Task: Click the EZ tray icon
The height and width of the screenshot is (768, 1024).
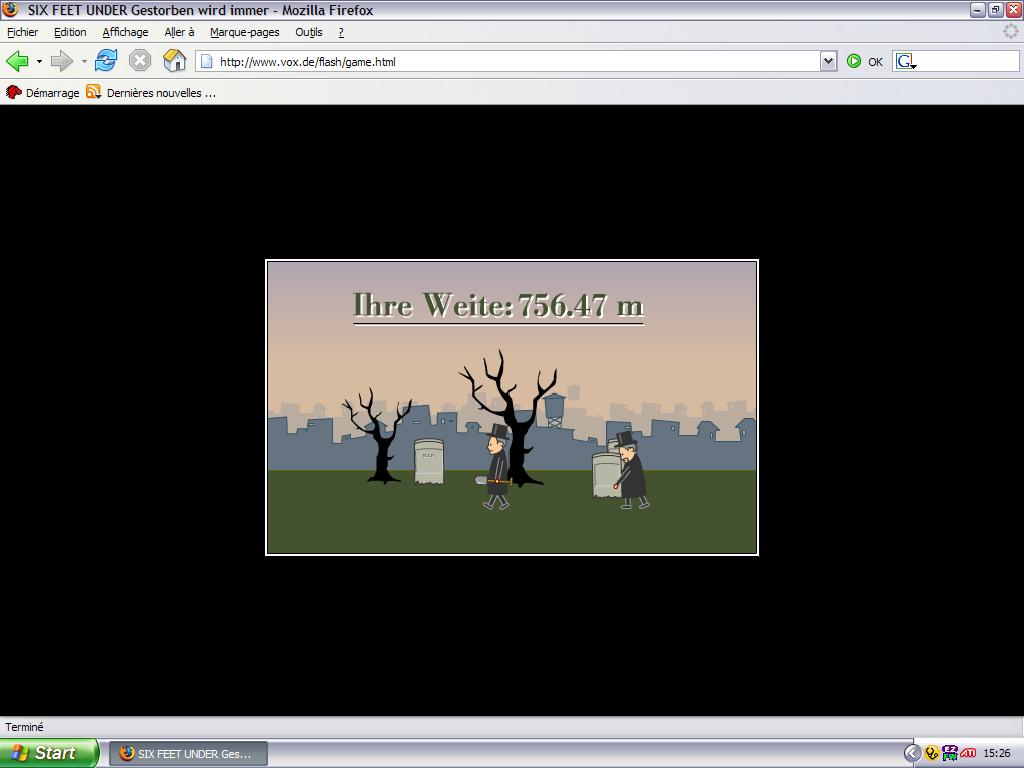Action: pos(949,753)
